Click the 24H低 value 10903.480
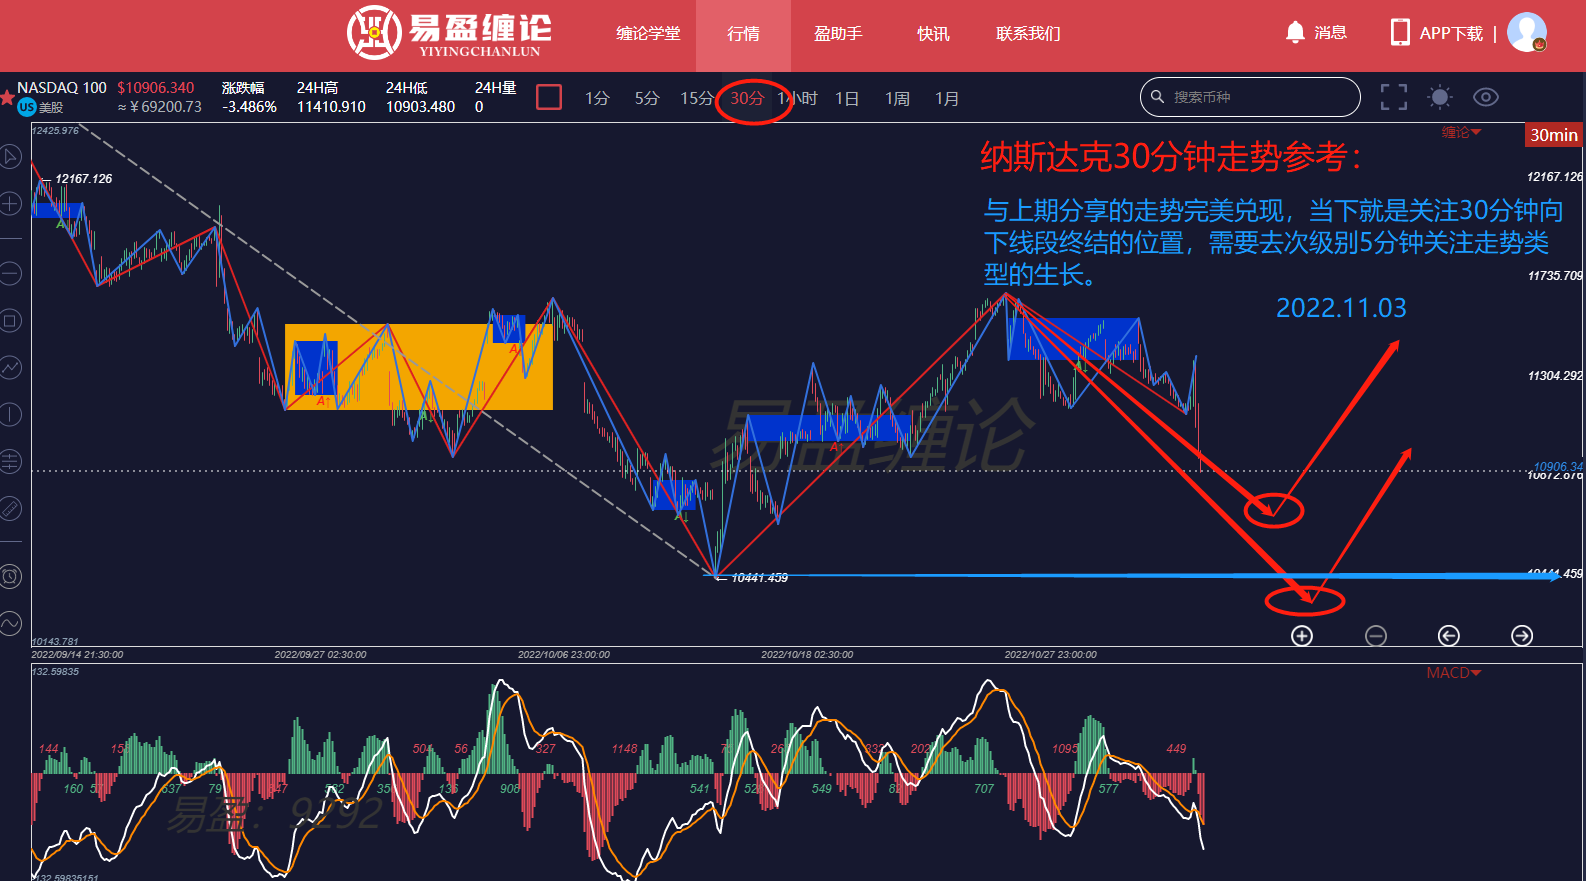The width and height of the screenshot is (1586, 881). pyautogui.click(x=420, y=107)
